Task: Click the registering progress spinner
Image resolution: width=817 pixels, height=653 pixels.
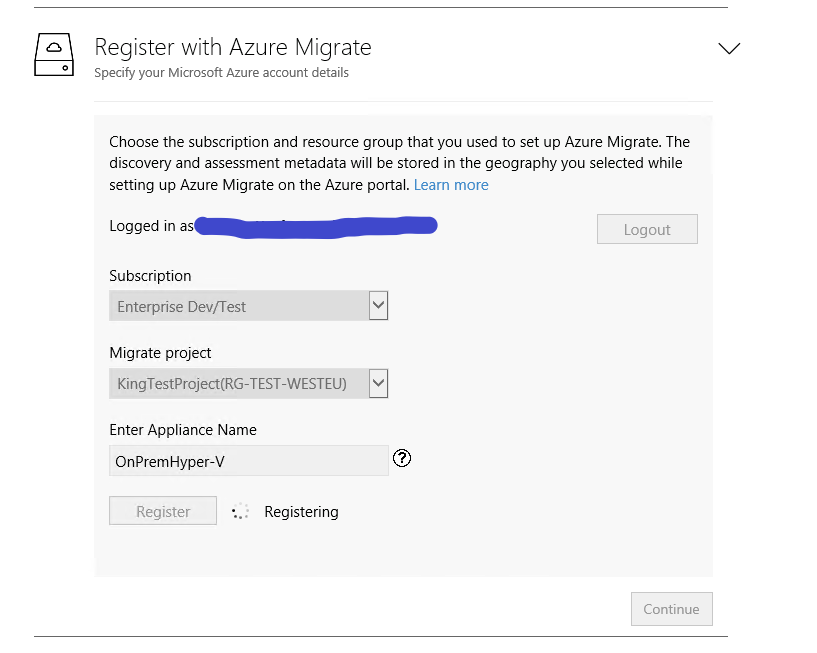Action: point(240,512)
